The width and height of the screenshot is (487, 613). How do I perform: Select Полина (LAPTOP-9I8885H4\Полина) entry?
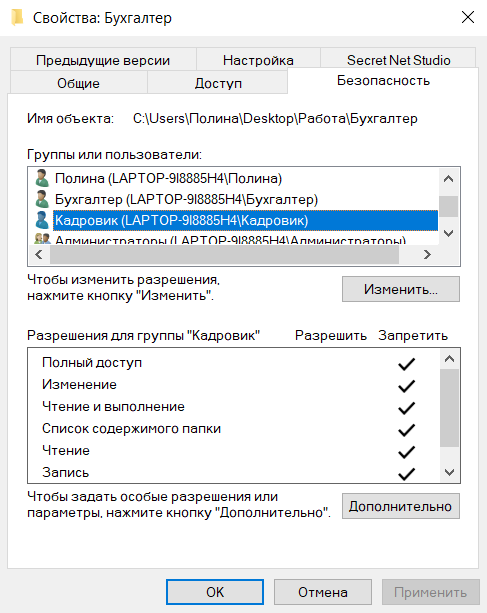[168, 179]
